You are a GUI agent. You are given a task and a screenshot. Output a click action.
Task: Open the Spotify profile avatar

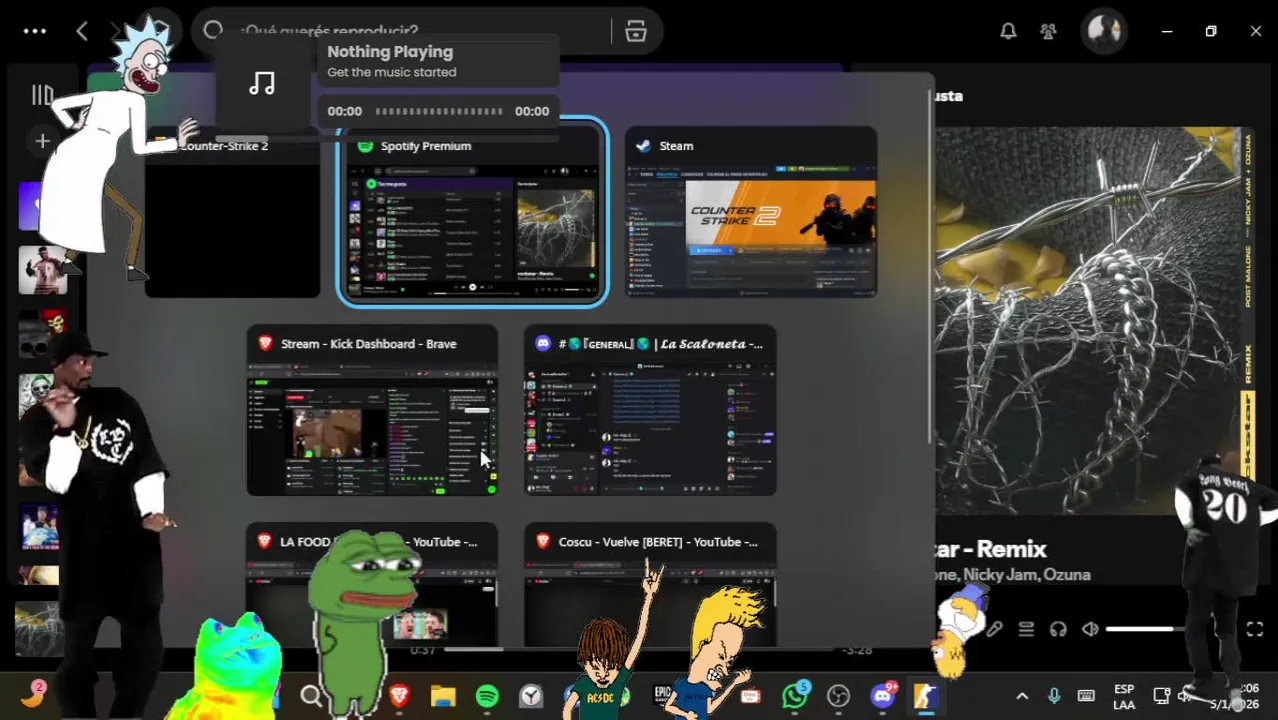tap(1104, 31)
